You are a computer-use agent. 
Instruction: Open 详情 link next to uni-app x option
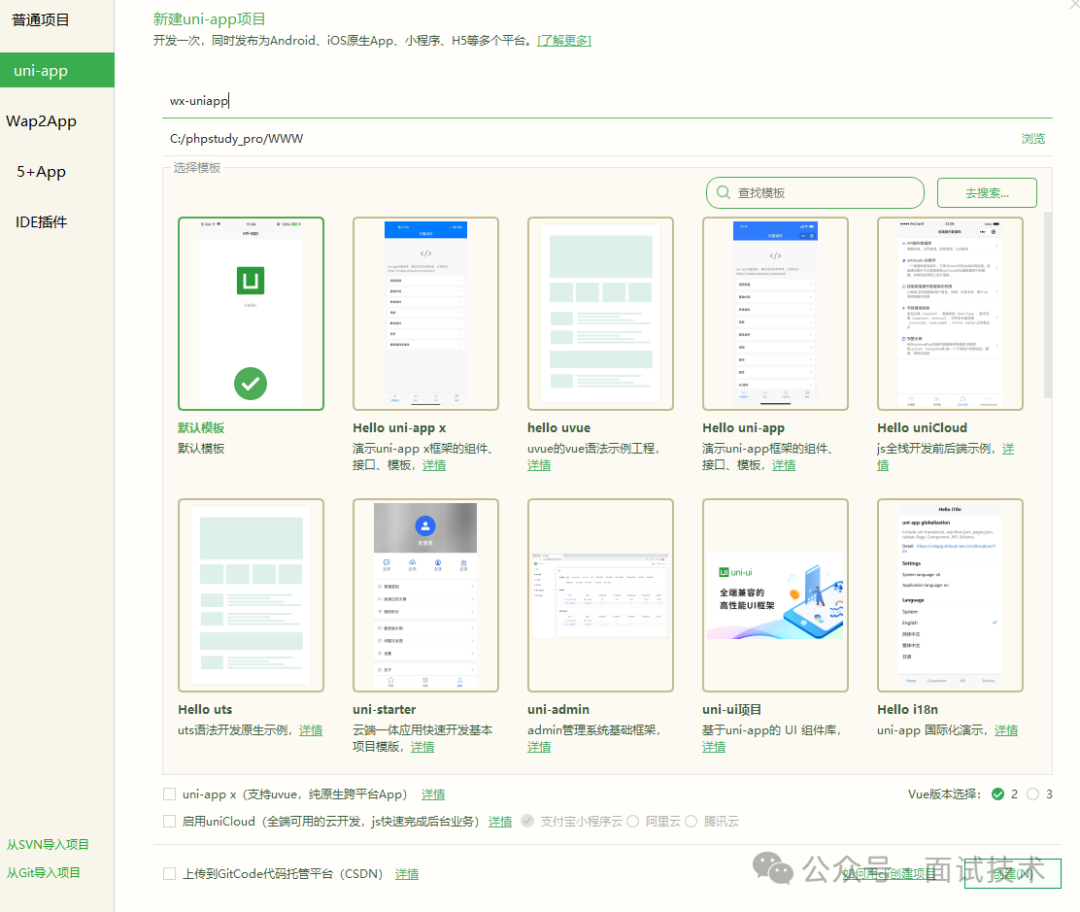pyautogui.click(x=433, y=794)
